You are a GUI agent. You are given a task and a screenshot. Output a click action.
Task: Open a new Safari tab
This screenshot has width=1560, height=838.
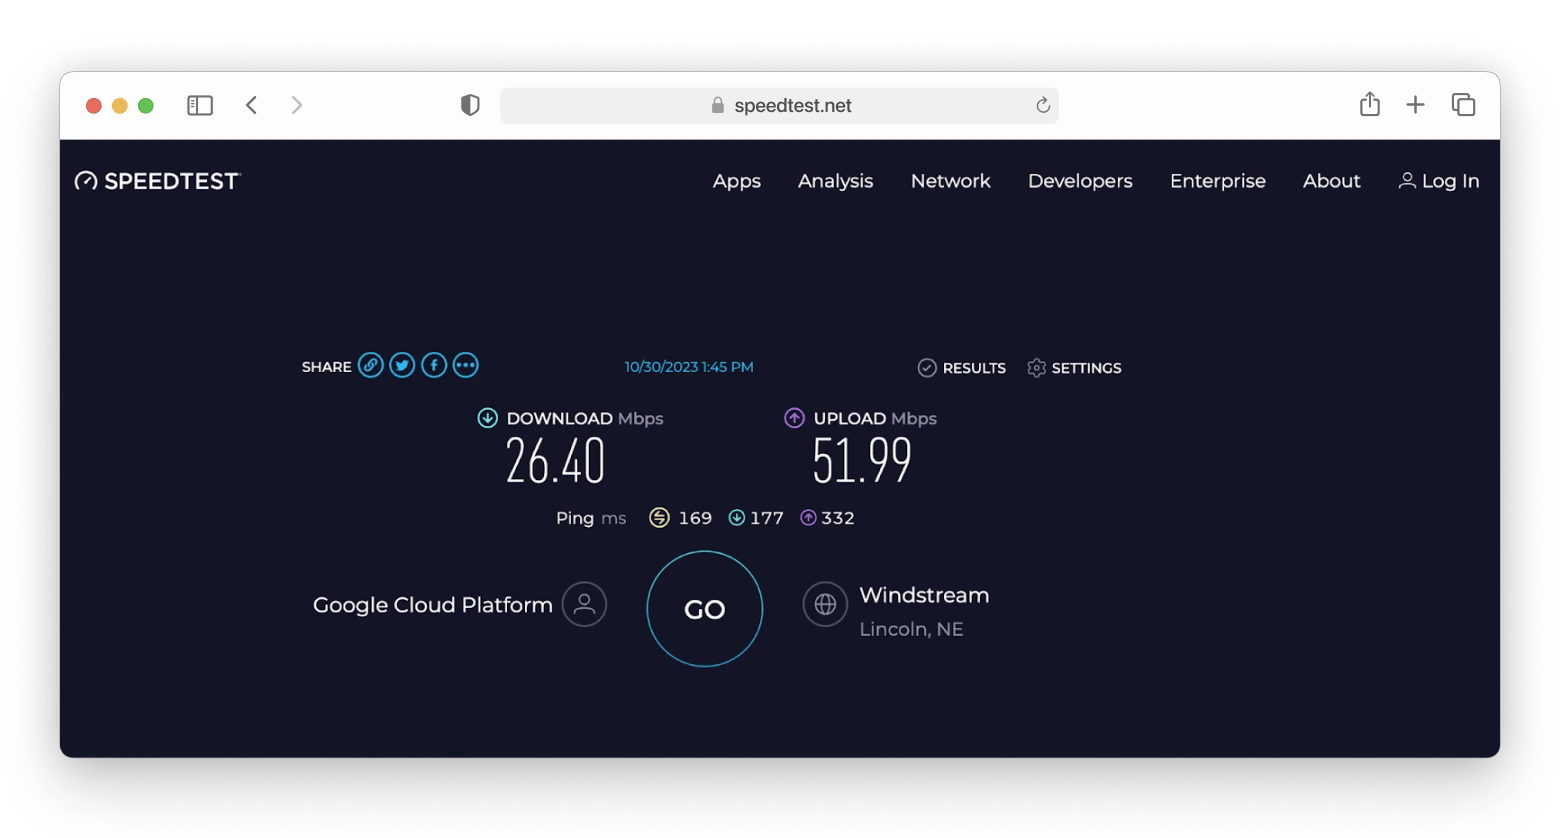[1415, 105]
